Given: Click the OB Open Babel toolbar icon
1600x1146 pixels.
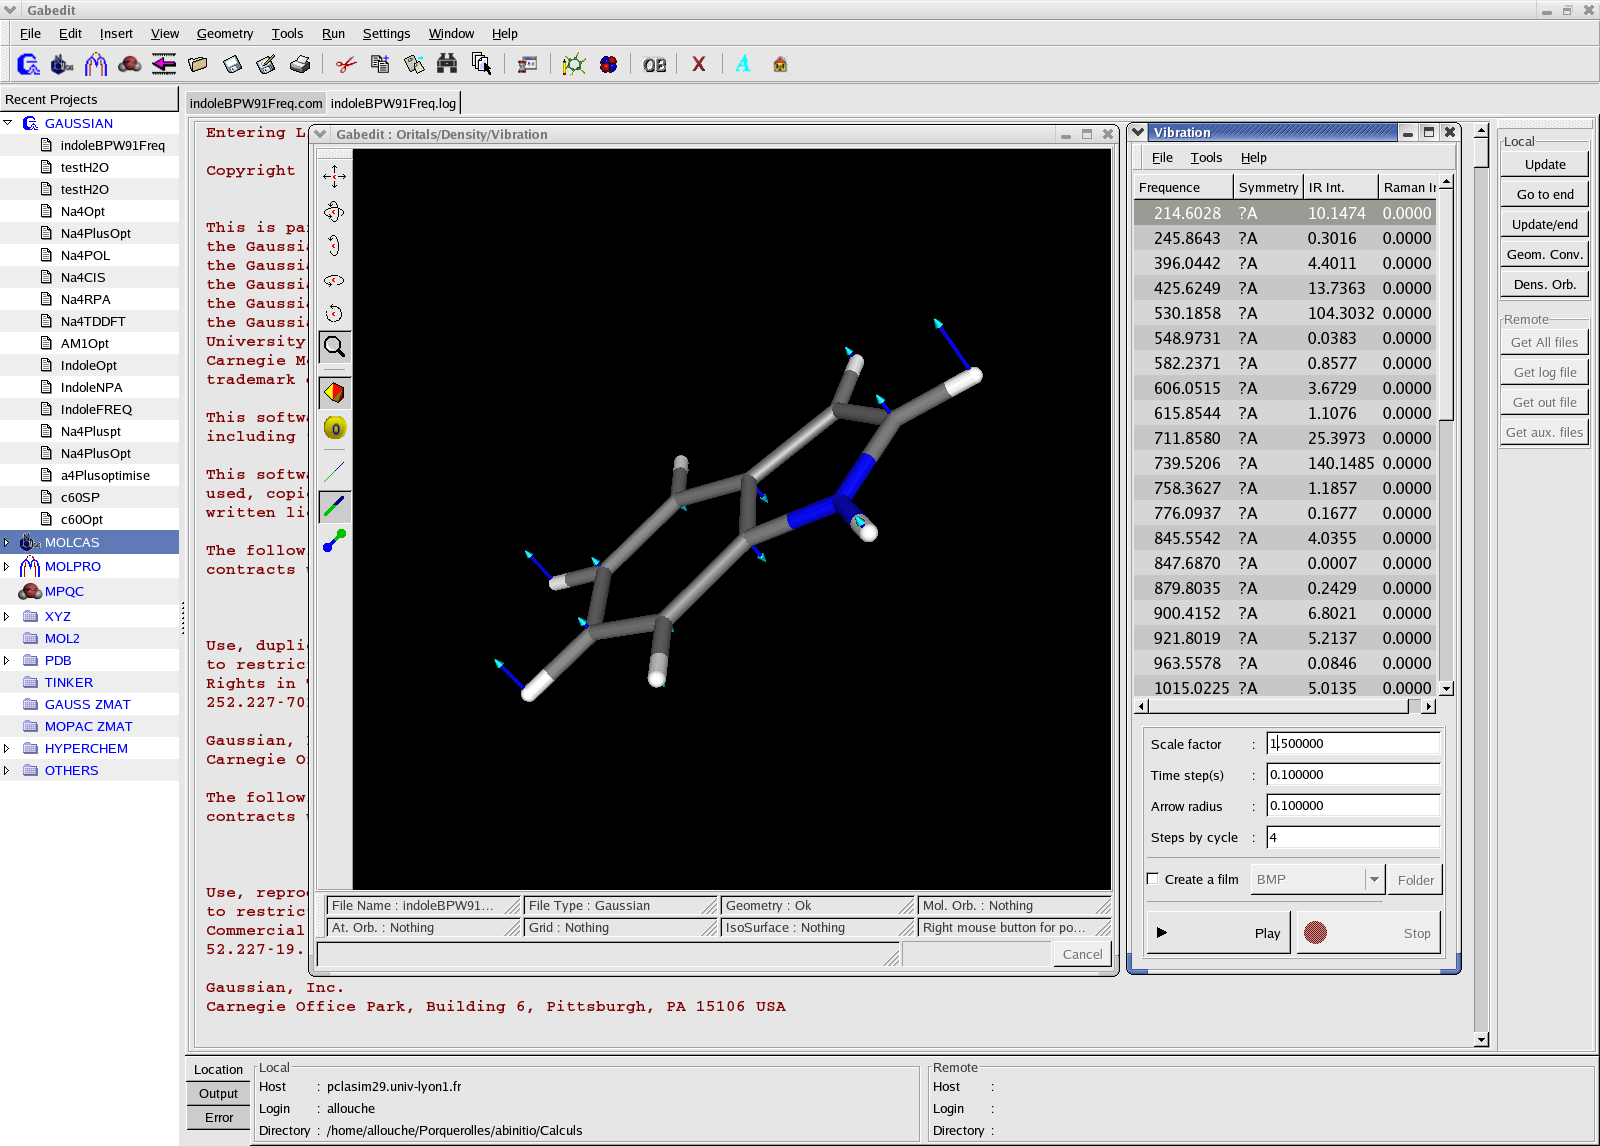Looking at the screenshot, I should pyautogui.click(x=654, y=65).
